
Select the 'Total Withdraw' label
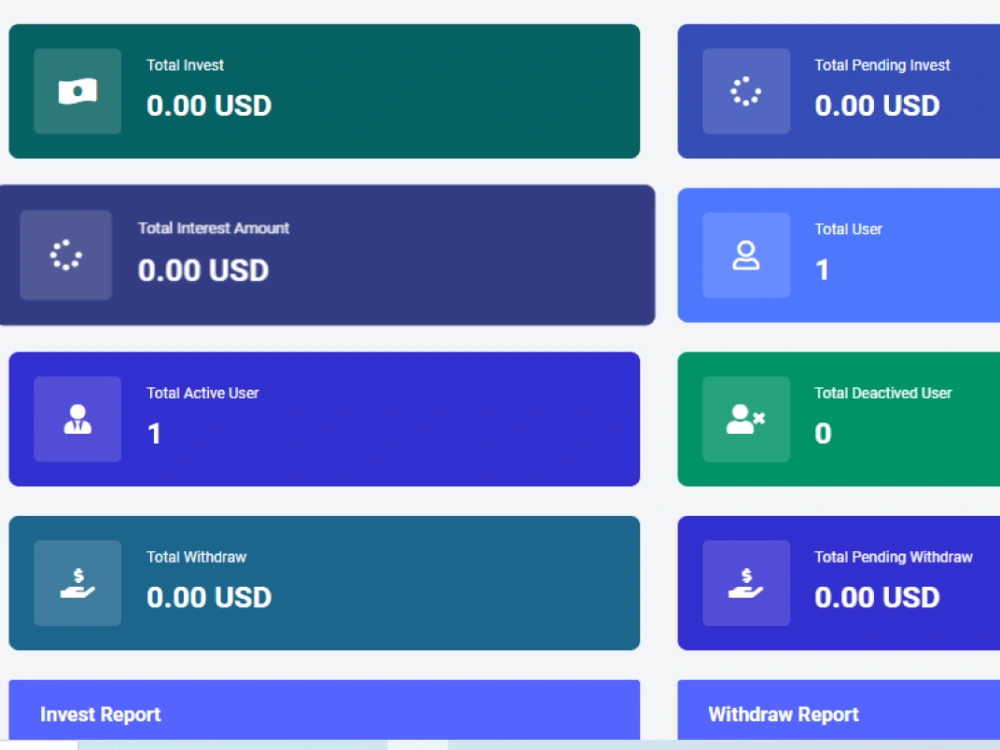pos(196,557)
